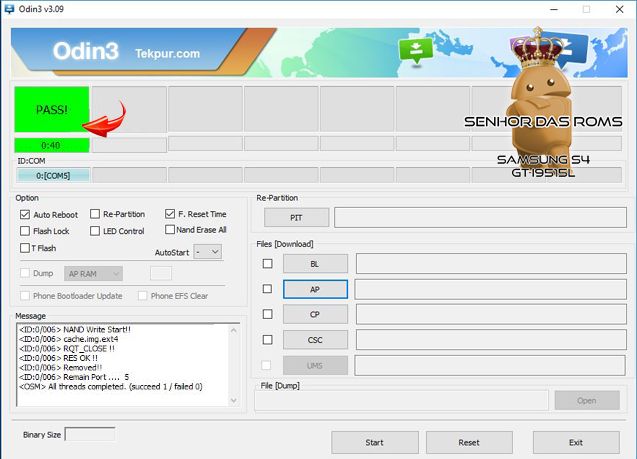Enable the Re-Partition checkbox
The height and width of the screenshot is (459, 637).
pos(95,214)
